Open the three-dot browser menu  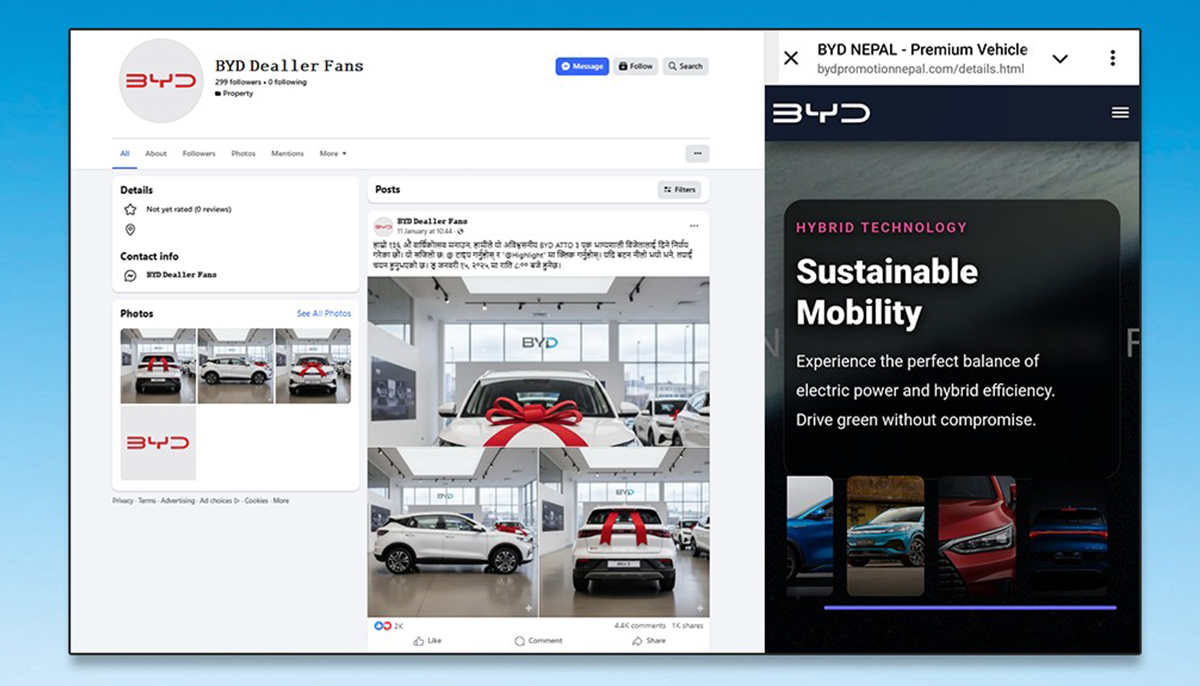[1112, 58]
